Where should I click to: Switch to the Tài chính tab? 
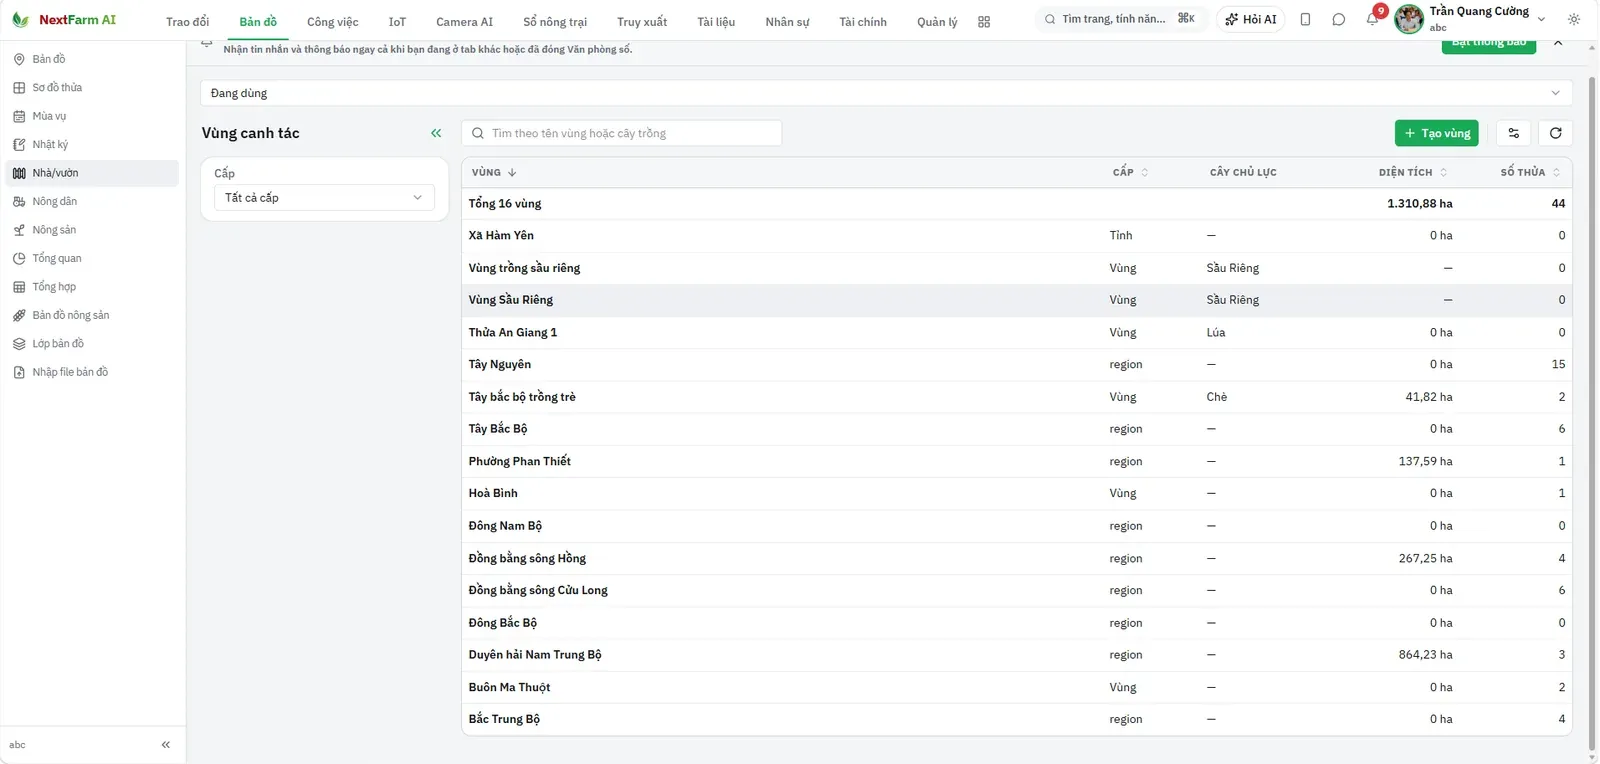863,21
